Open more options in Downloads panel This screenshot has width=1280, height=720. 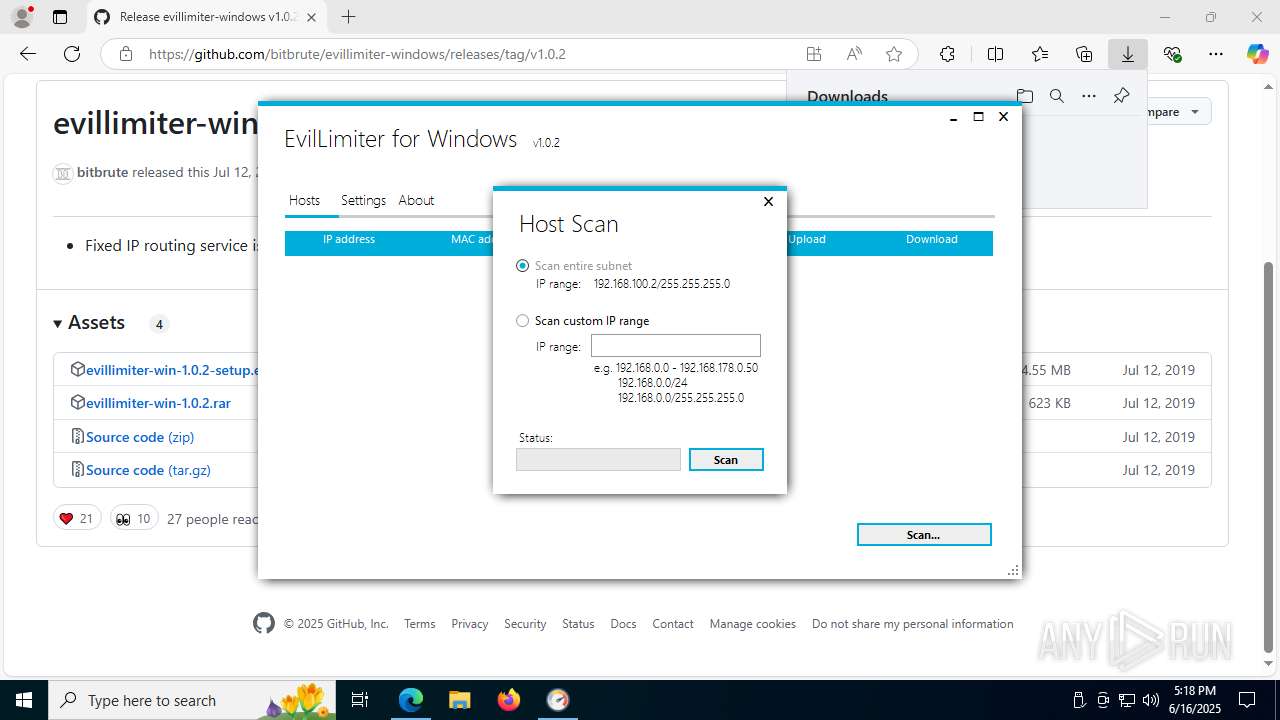(1089, 96)
